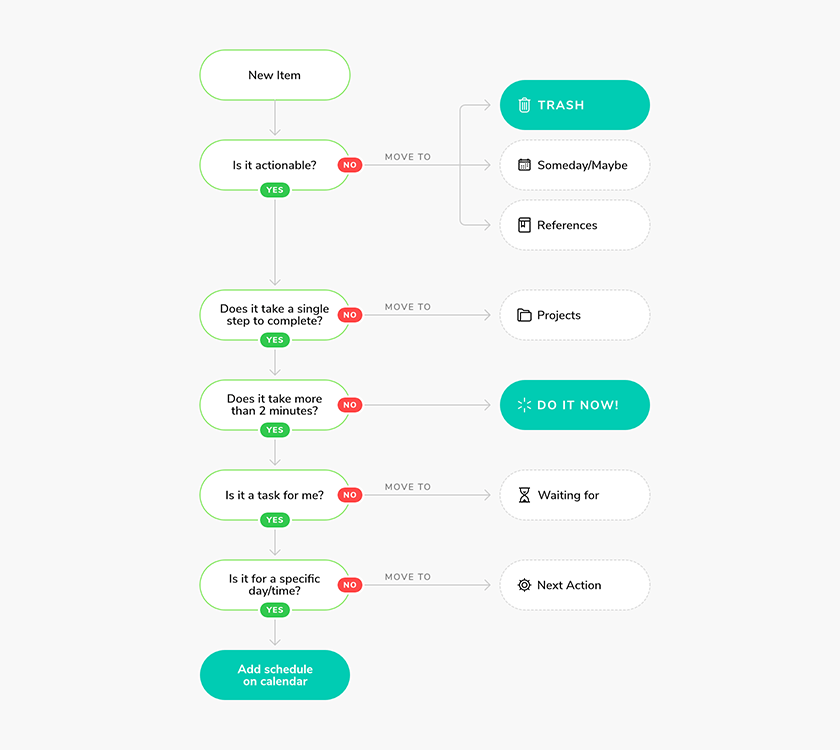
Task: Click the bookmark icon beside References
Action: (524, 225)
